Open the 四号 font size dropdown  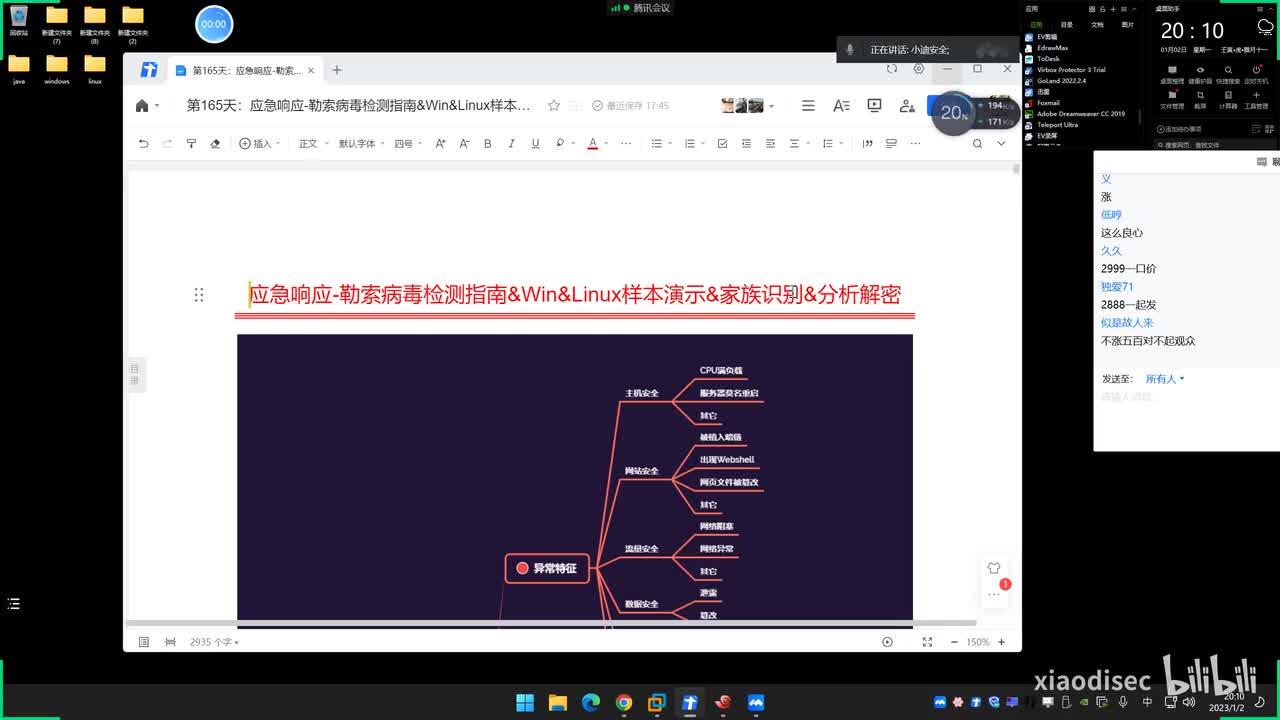click(x=408, y=144)
